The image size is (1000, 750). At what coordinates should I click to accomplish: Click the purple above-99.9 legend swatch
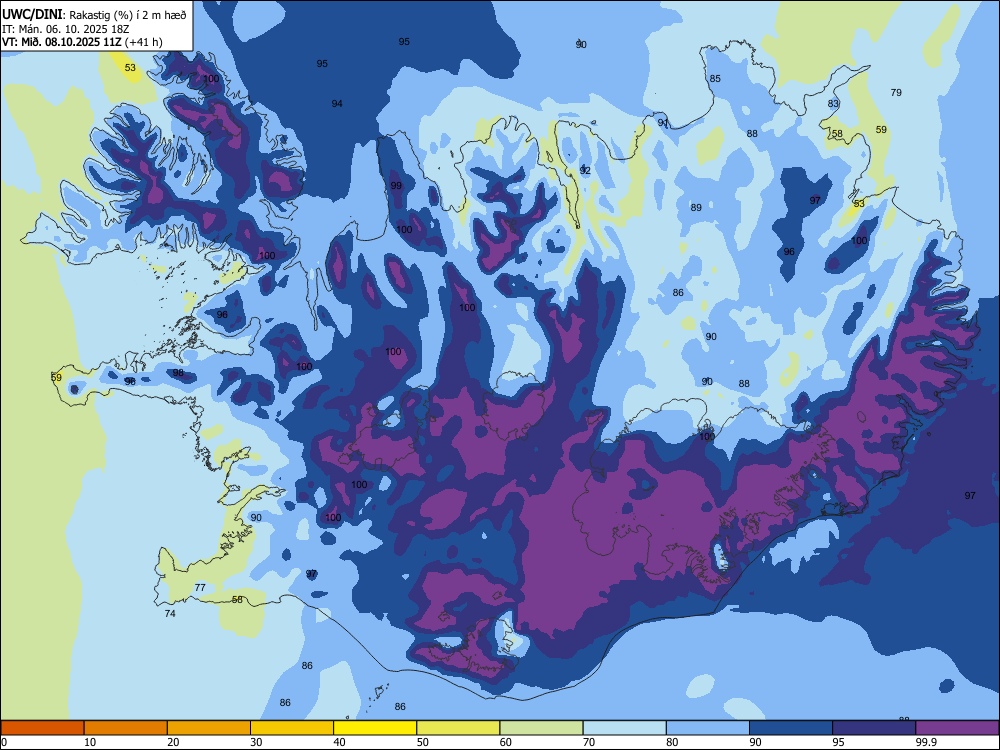click(957, 728)
